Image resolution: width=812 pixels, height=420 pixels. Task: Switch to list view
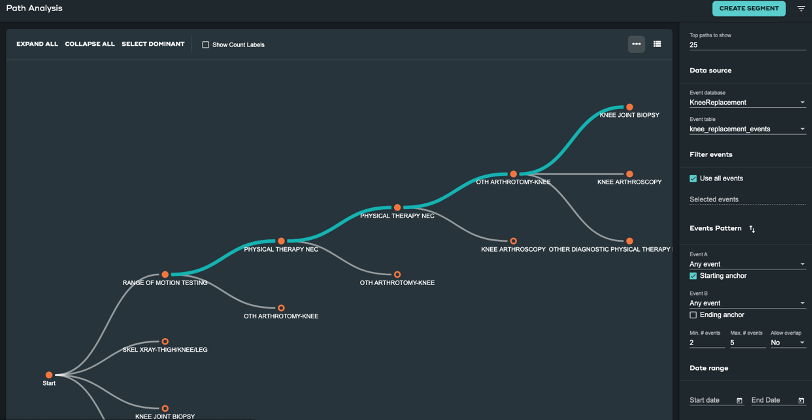[x=657, y=44]
